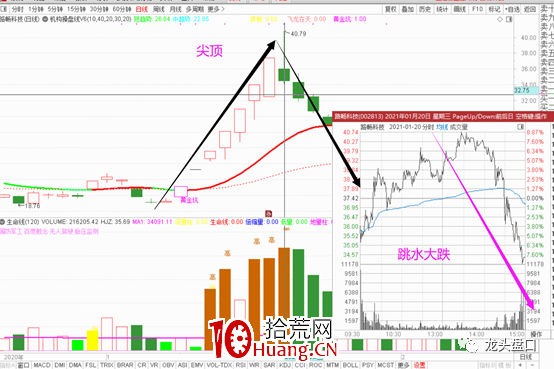Select the 日线 daily period tab
The image size is (554, 369).
click(142, 9)
